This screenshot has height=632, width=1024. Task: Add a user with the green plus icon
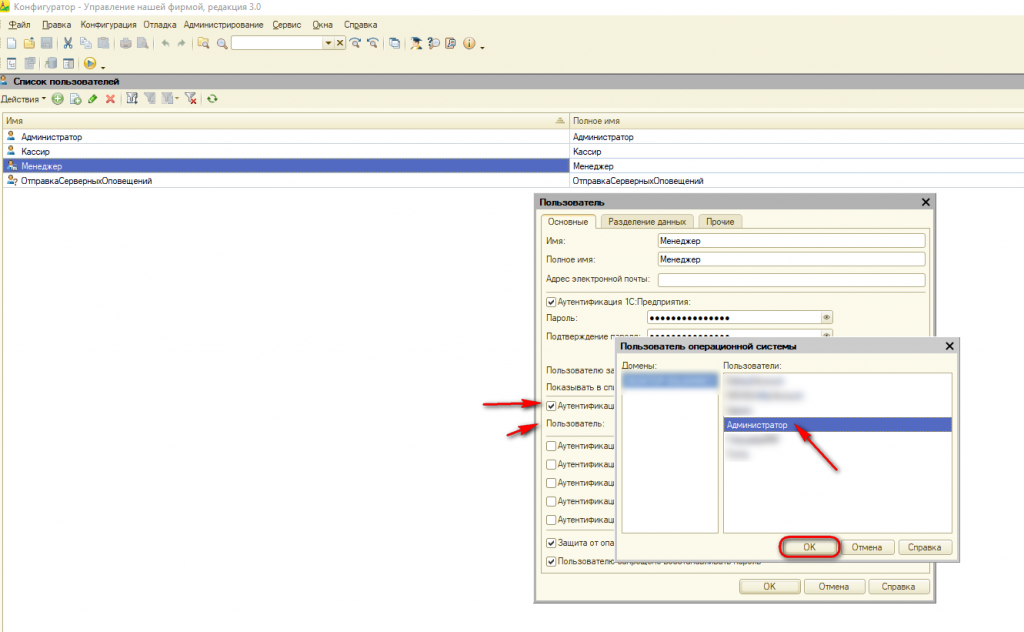[57, 99]
